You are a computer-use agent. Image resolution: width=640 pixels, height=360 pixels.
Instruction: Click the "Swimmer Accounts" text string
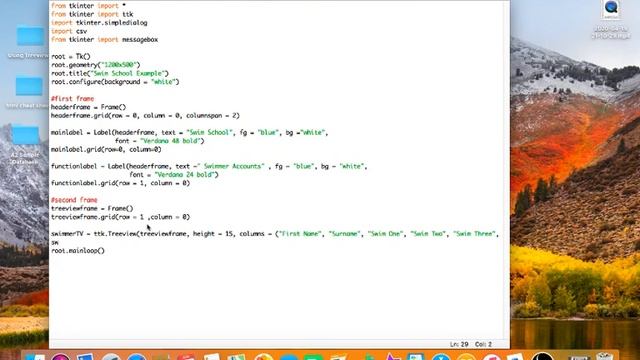(x=231, y=166)
